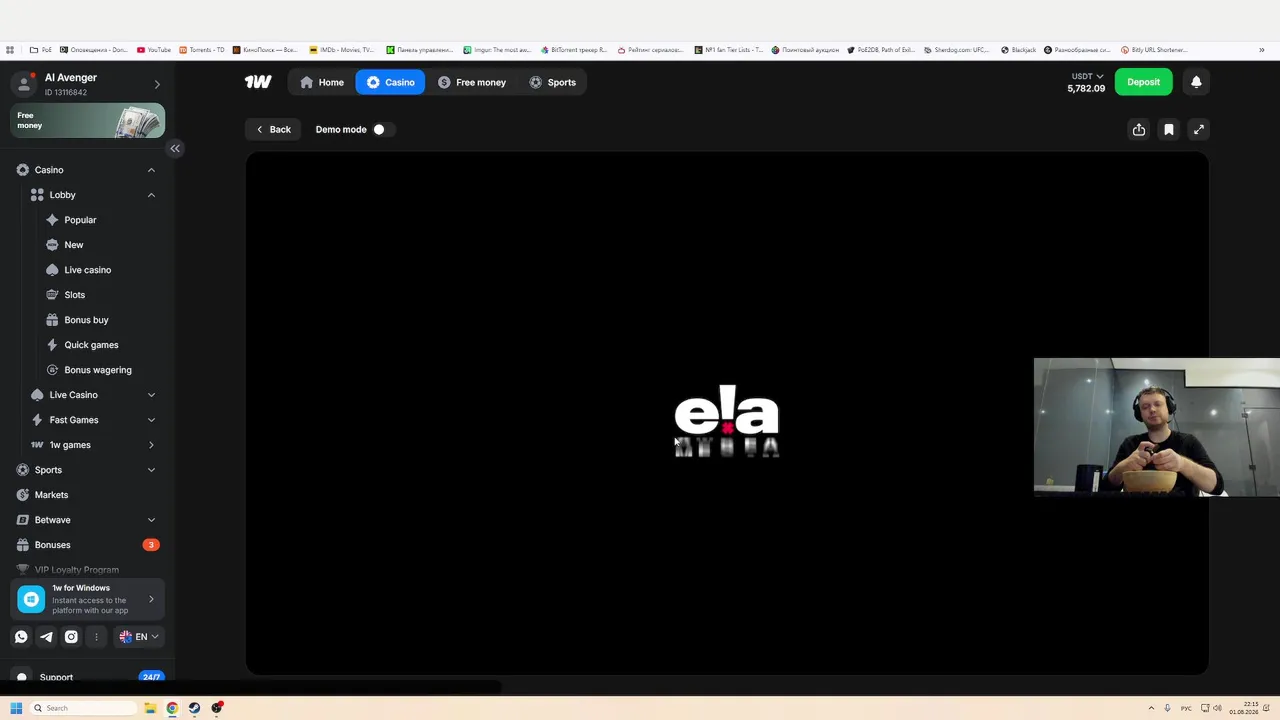Open the 1w for Windows app promo
Image resolution: width=1280 pixels, height=720 pixels.
point(88,599)
